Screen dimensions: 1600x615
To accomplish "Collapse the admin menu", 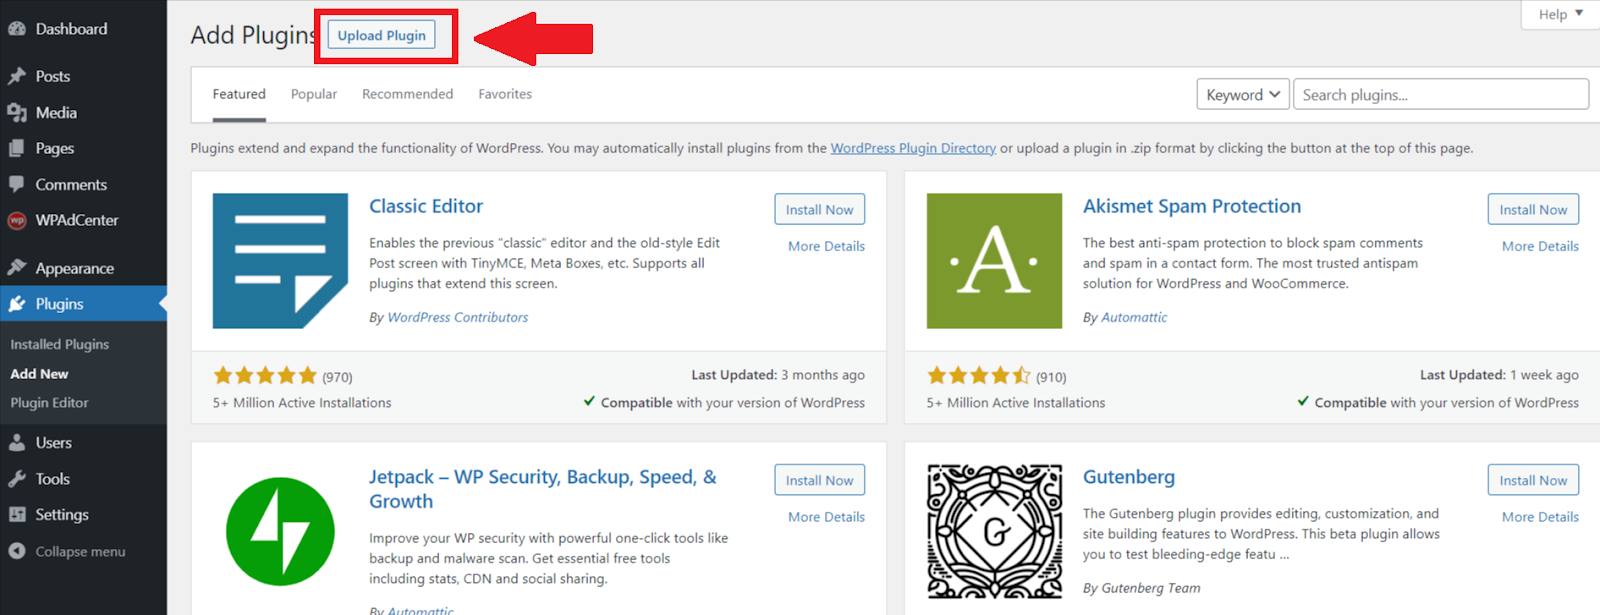I will [80, 551].
